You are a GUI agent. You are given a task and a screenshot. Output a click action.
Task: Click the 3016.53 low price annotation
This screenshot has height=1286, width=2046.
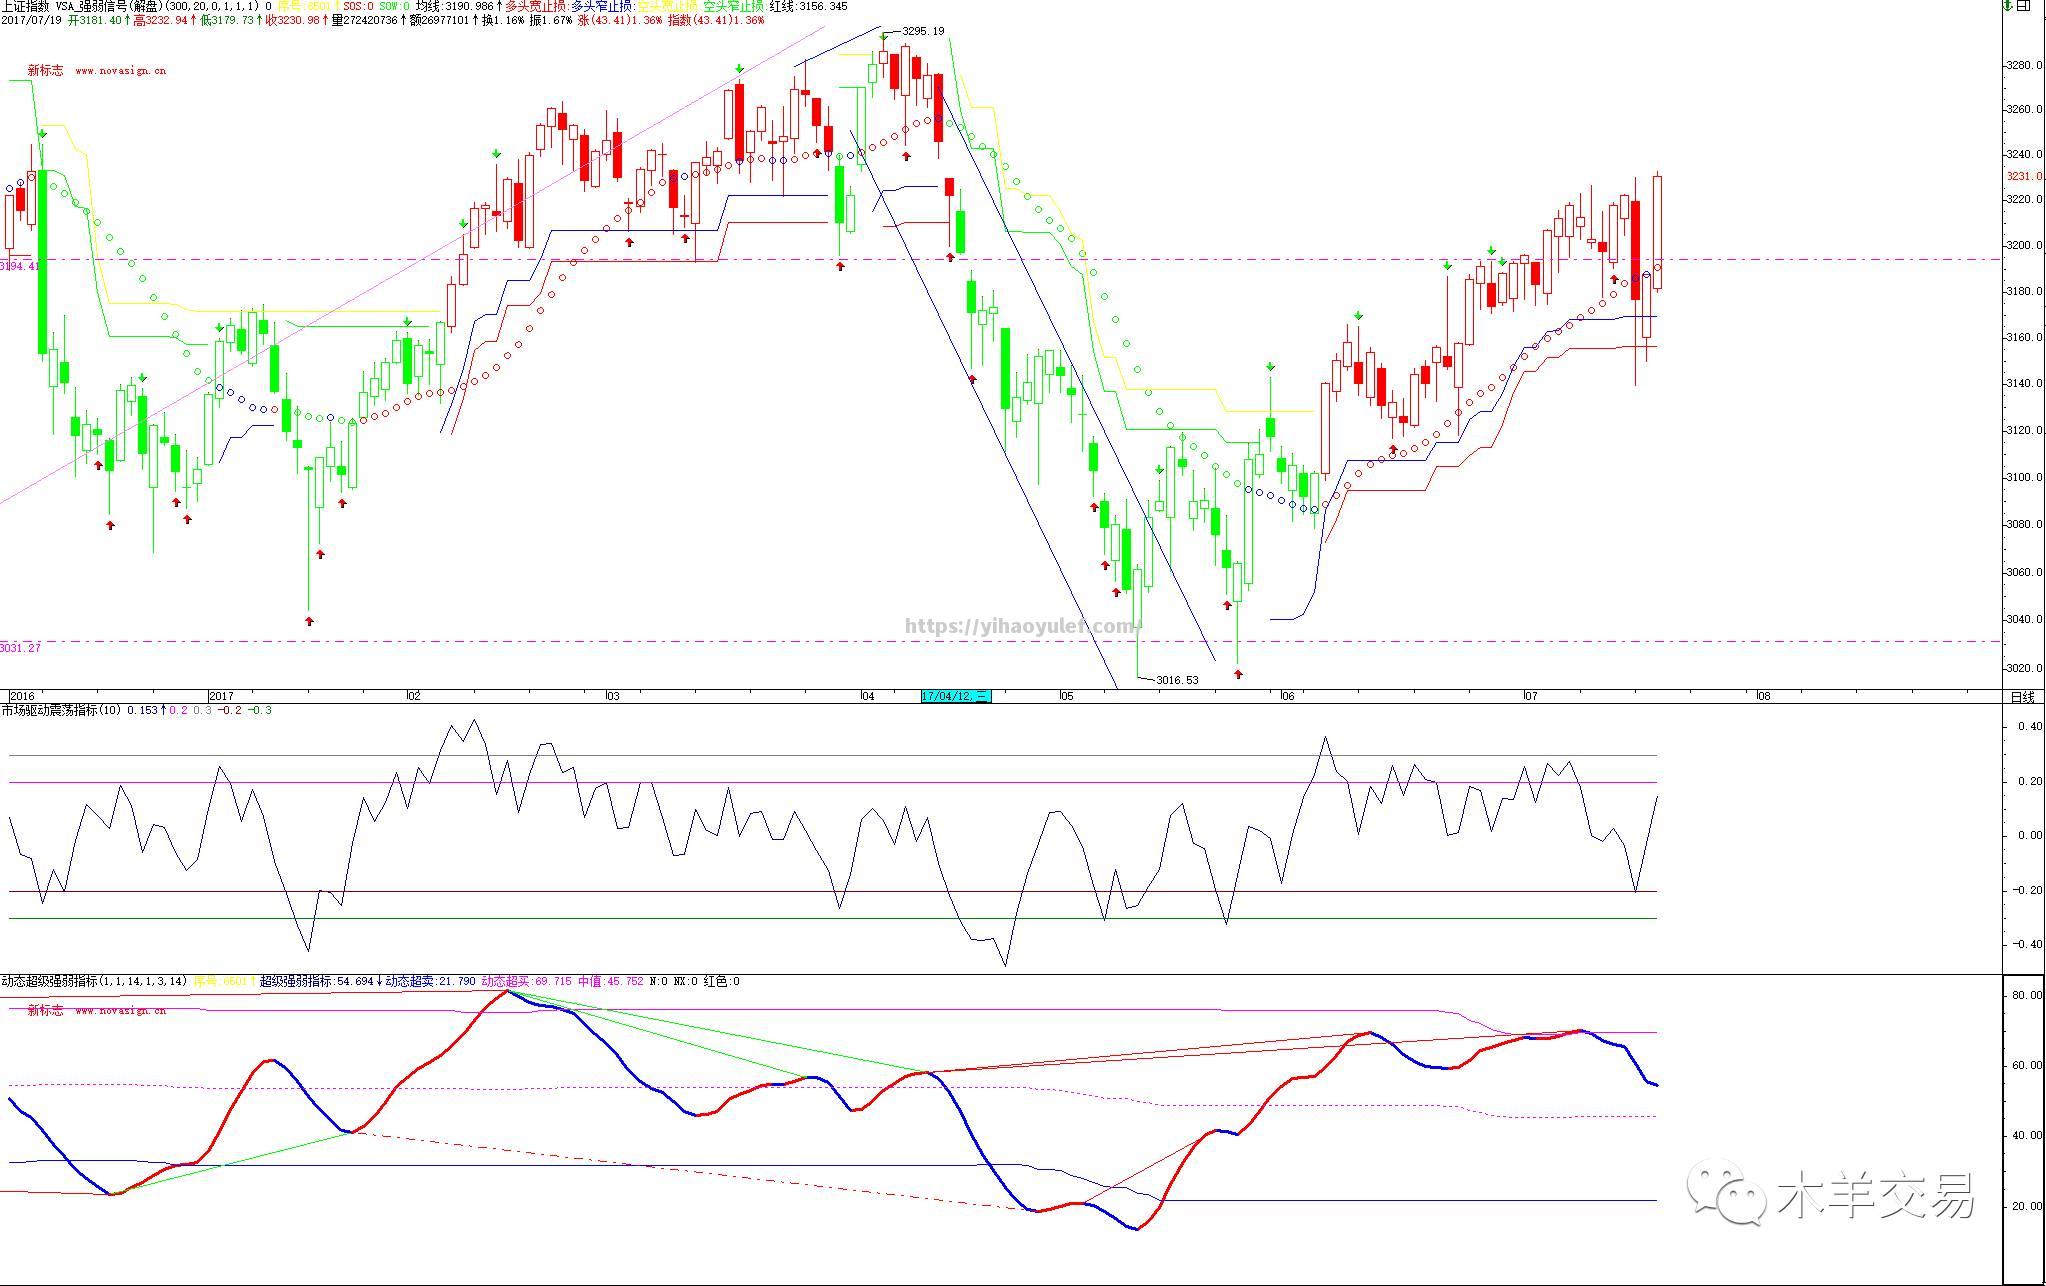coord(1176,680)
